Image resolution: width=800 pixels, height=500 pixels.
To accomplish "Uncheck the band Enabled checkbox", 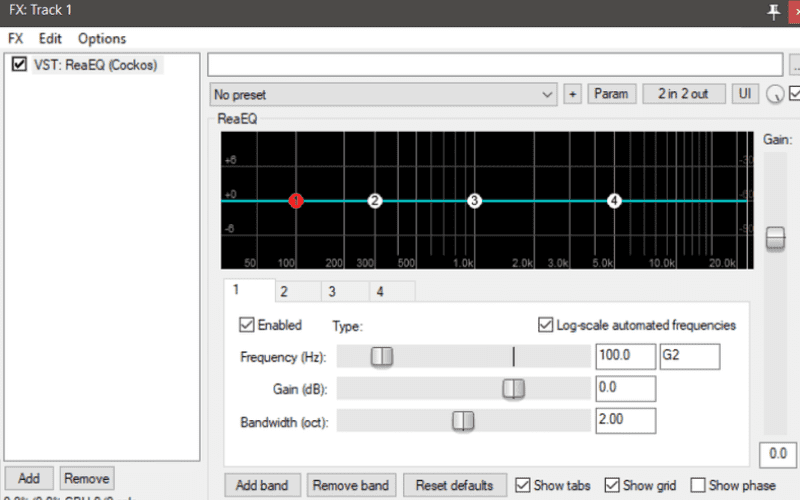I will (246, 324).
